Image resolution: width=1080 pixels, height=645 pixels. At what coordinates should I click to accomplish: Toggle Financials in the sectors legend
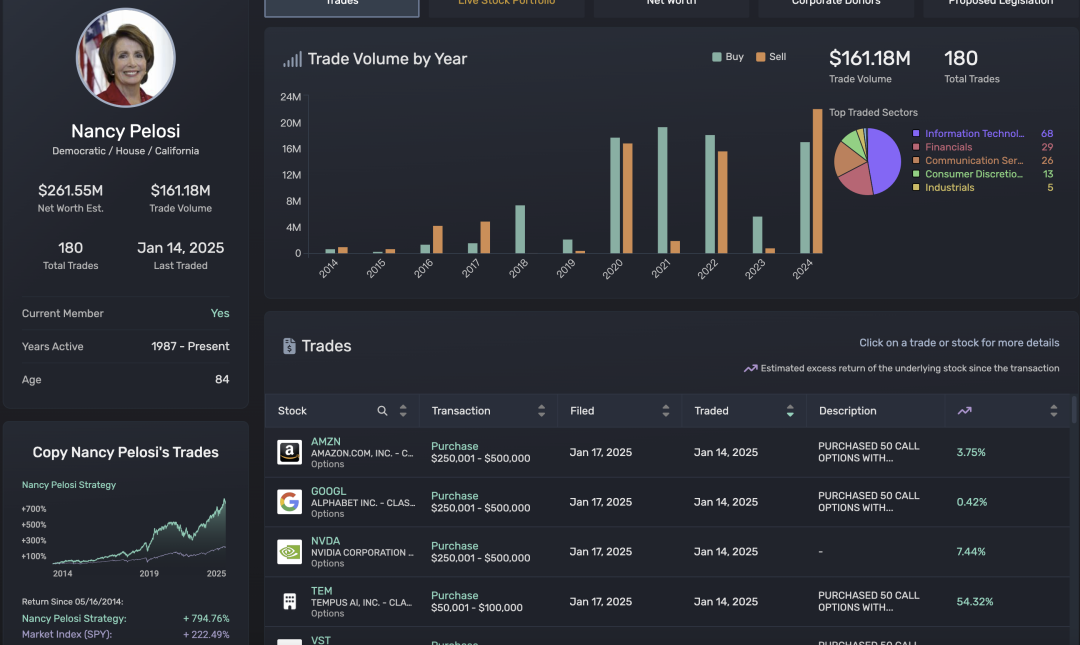(947, 147)
